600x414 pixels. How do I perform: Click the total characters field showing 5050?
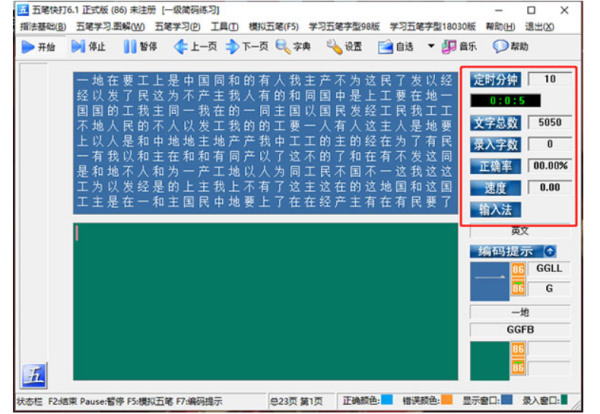[x=550, y=122]
